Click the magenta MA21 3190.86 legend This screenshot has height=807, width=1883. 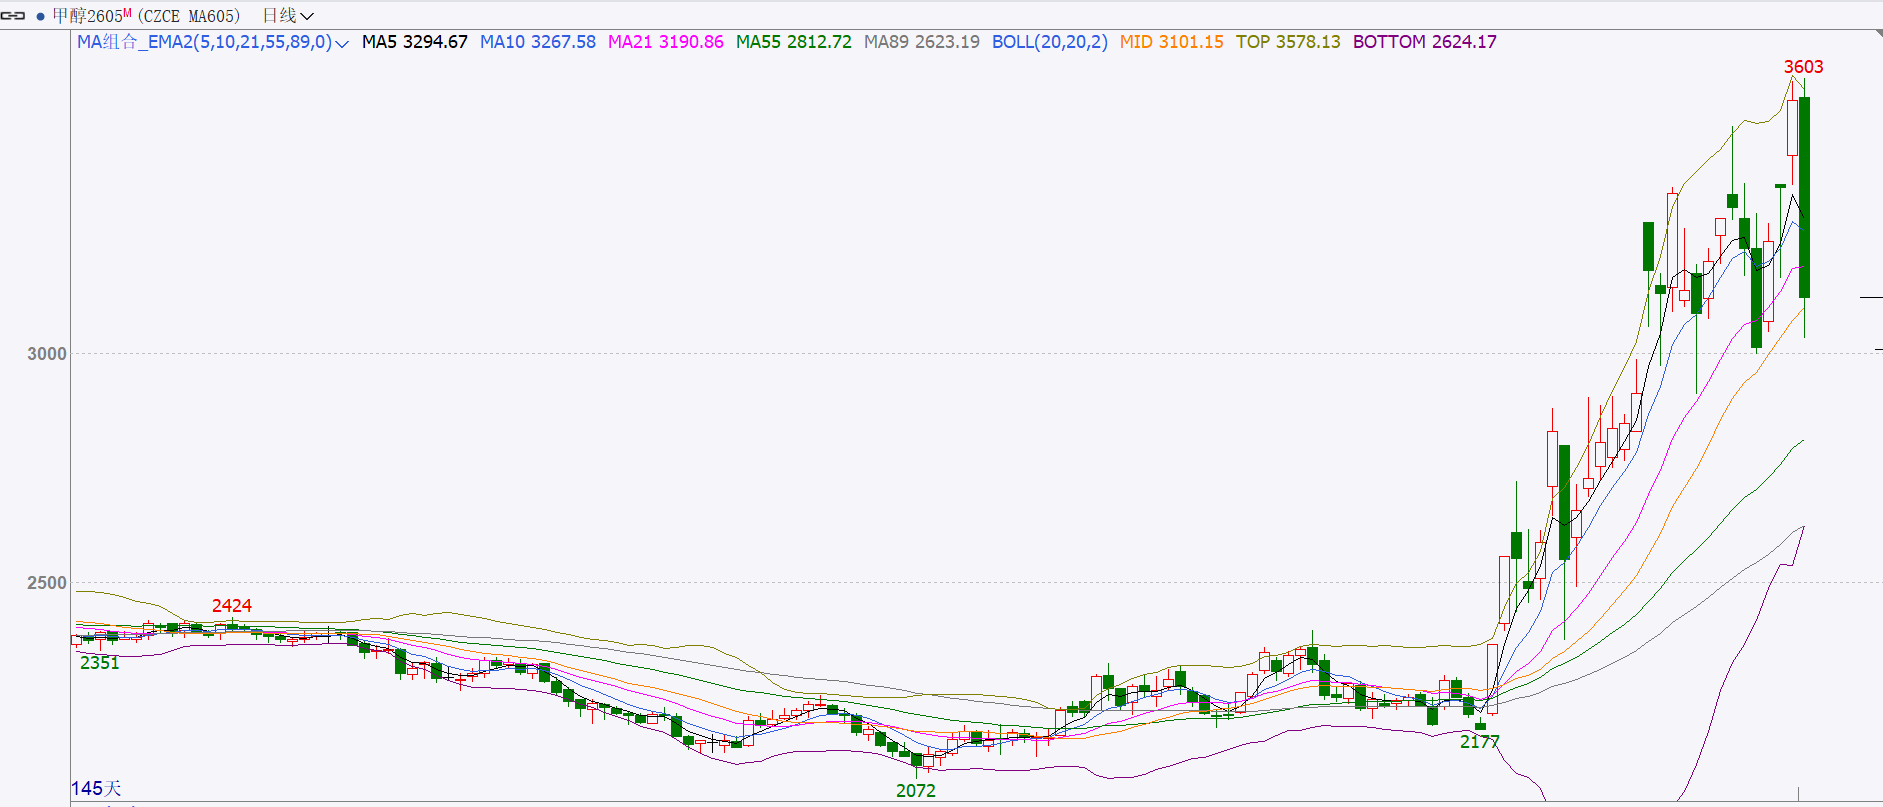tap(665, 42)
